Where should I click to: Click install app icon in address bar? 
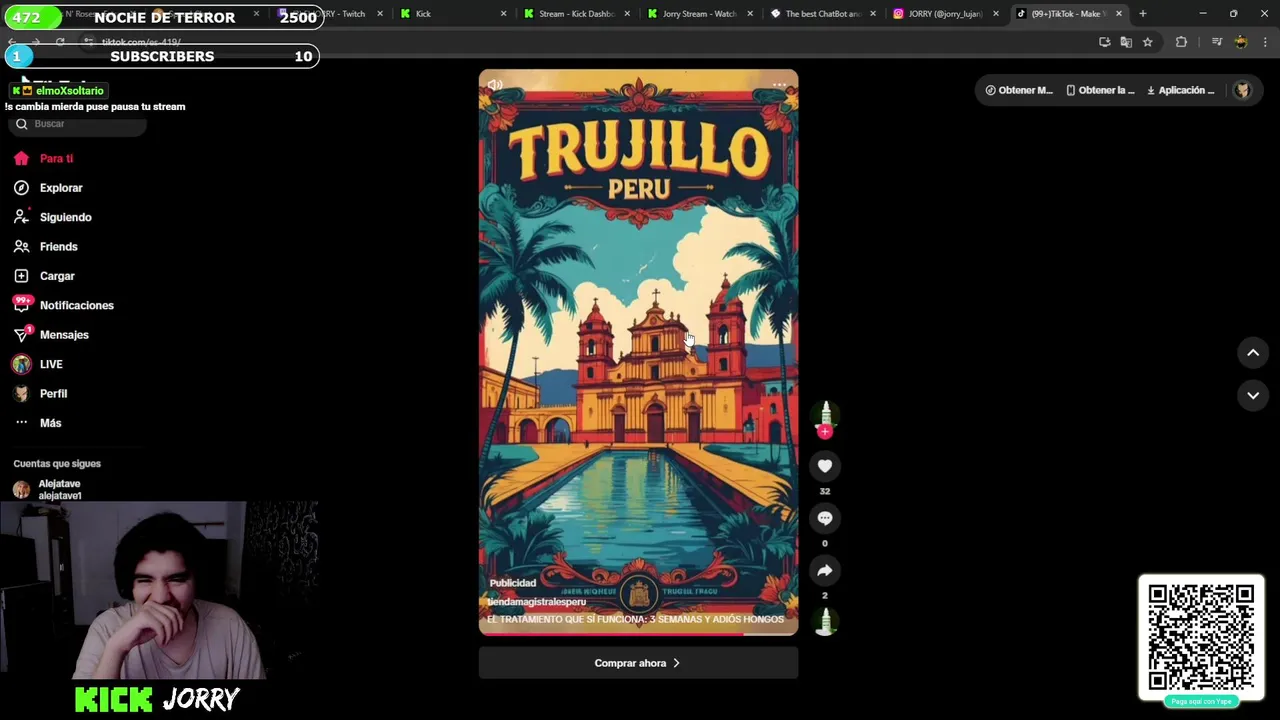(1104, 42)
